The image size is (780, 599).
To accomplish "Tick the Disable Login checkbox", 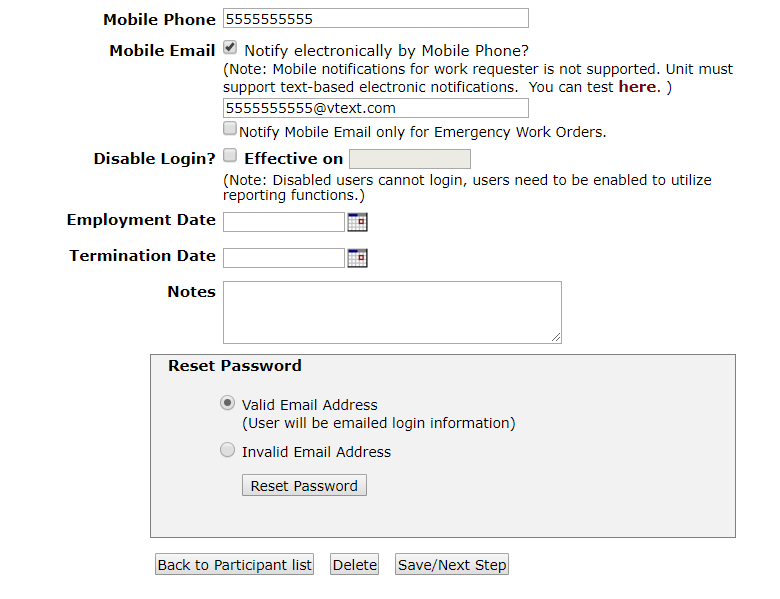I will (230, 155).
